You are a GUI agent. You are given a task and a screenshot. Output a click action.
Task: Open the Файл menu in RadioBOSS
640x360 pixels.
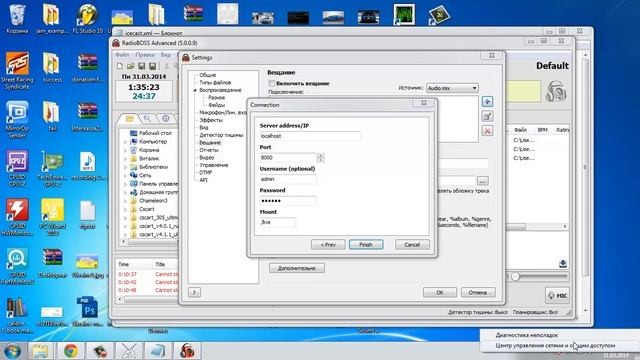point(122,55)
